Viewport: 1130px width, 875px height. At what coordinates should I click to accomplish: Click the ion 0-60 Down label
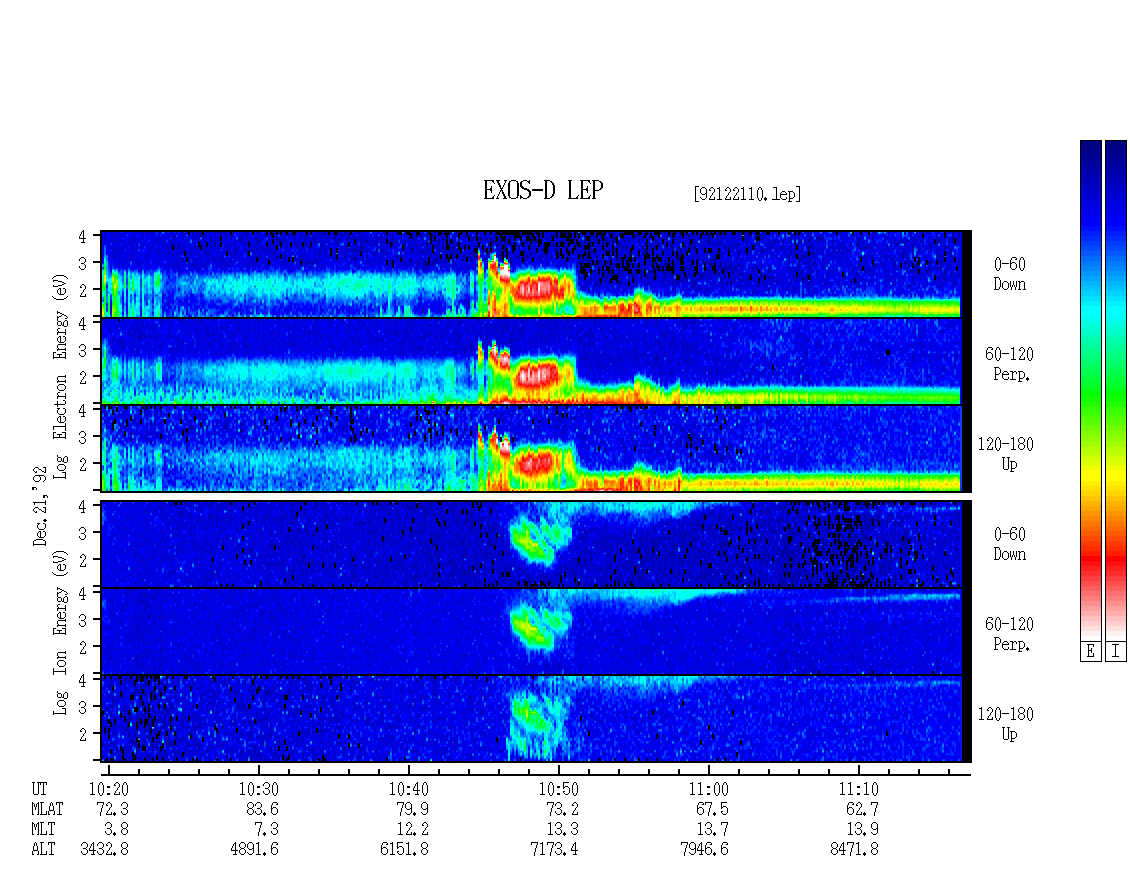(1009, 544)
